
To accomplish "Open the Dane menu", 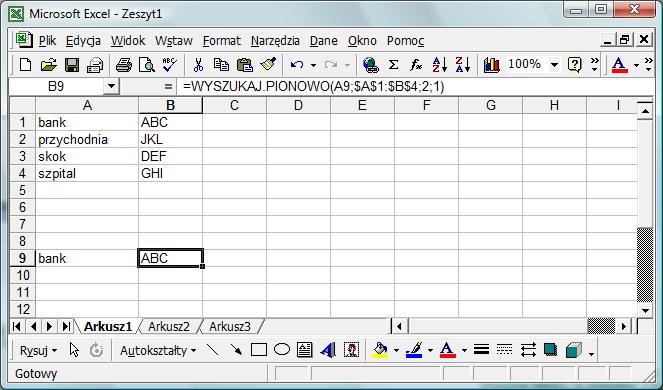I will [x=324, y=41].
